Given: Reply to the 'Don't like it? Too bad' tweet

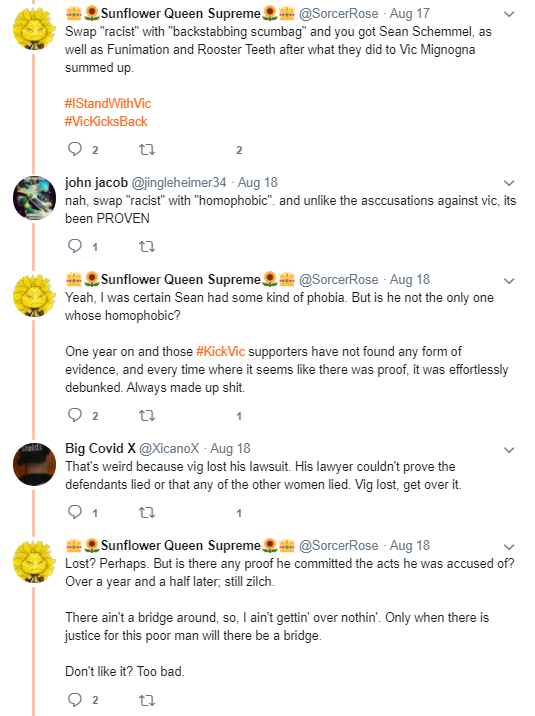Looking at the screenshot, I should click(x=75, y=699).
